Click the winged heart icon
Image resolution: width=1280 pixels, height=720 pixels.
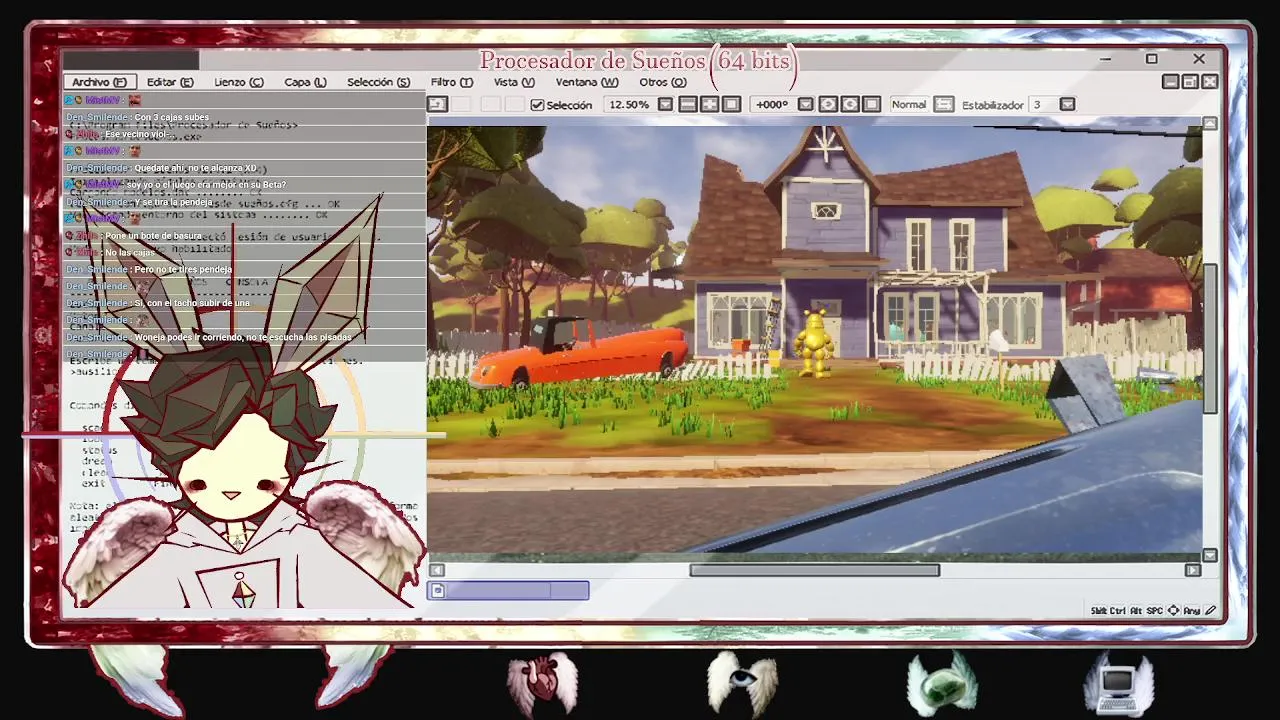click(542, 684)
